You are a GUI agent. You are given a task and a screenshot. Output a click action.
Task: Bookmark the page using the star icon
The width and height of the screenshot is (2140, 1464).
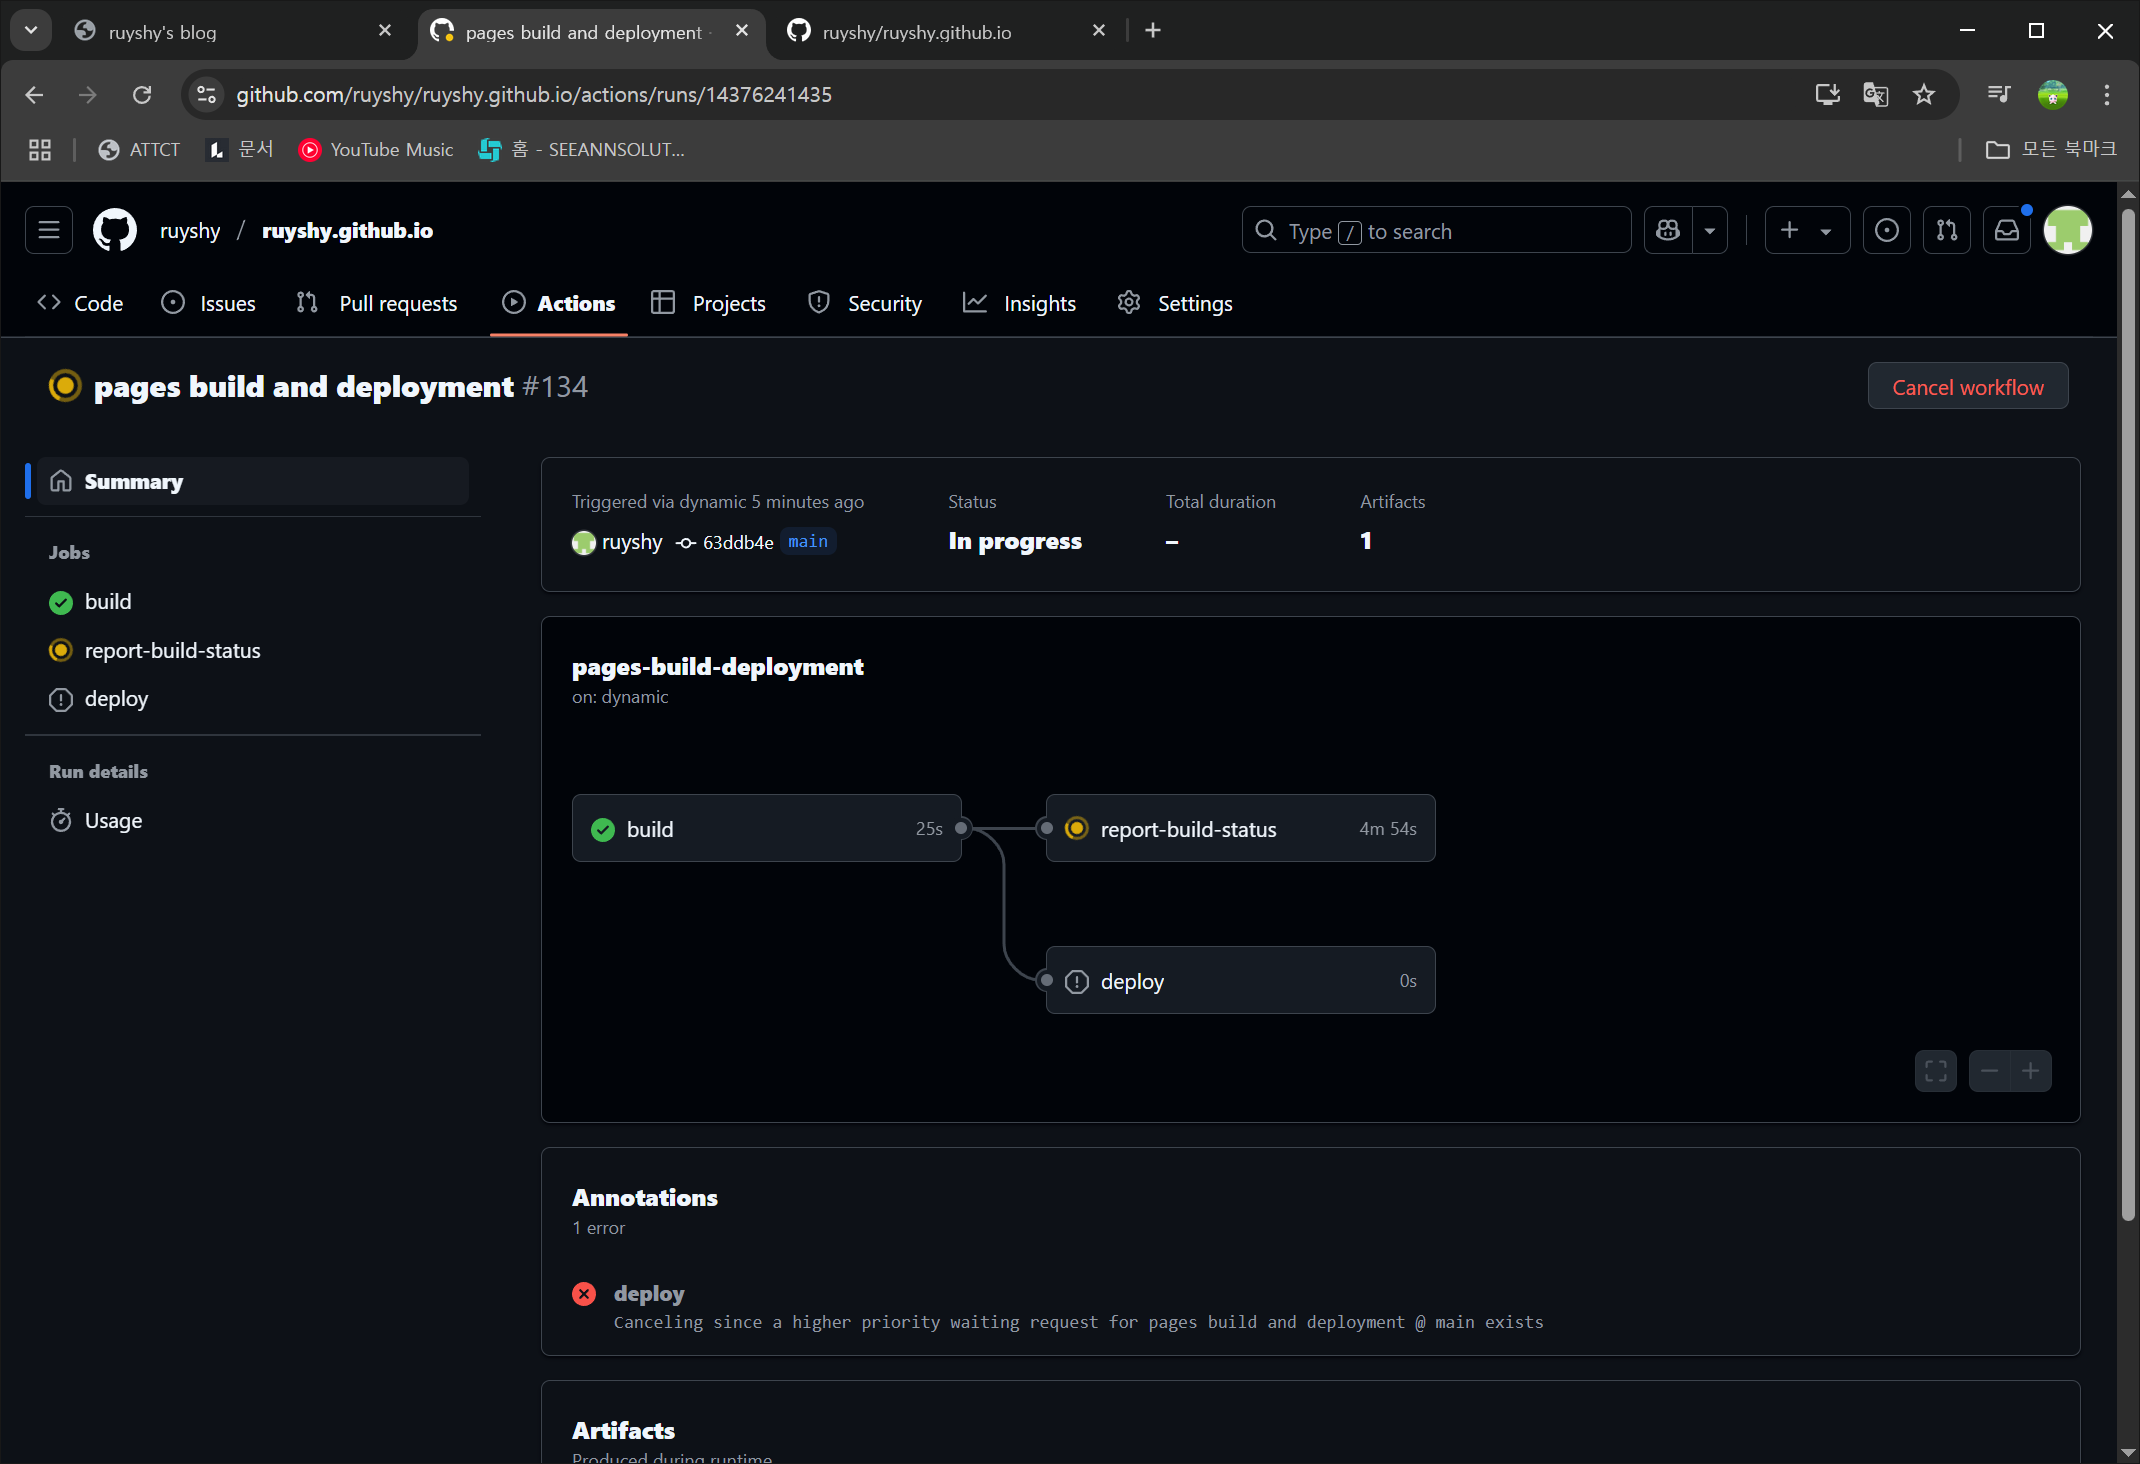click(1923, 94)
